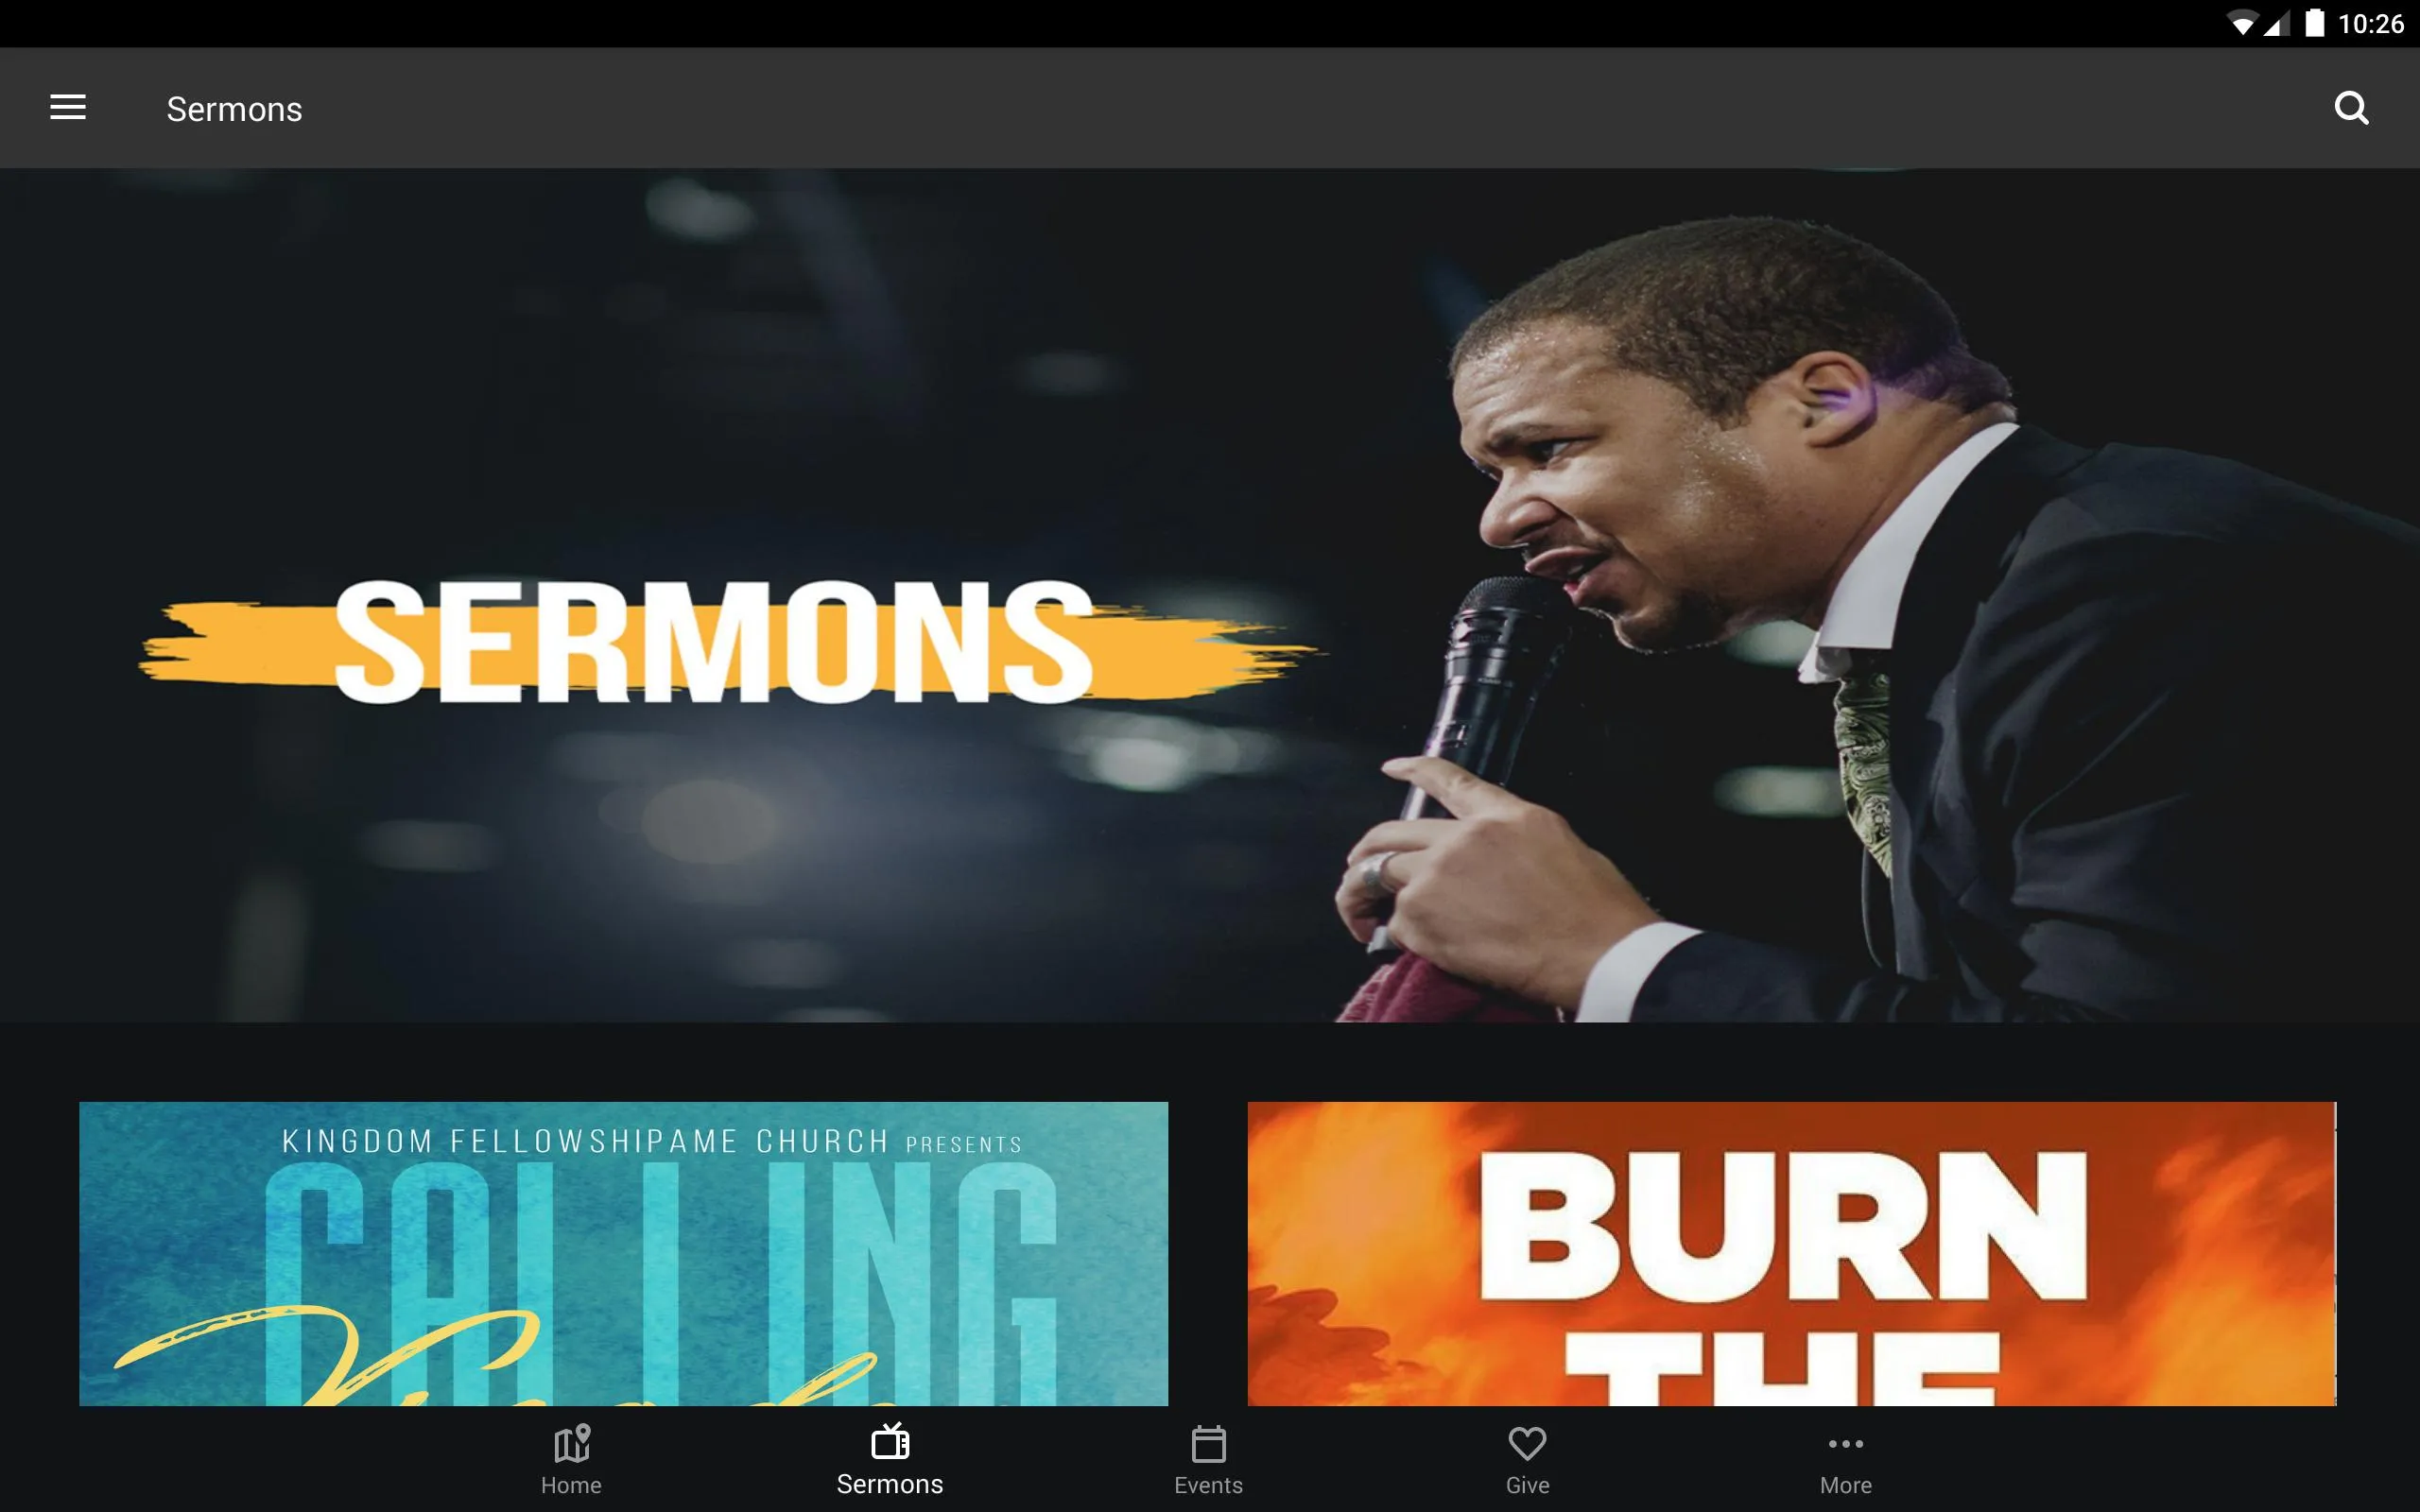The width and height of the screenshot is (2420, 1512).
Task: Open the Events navigation icon
Action: point(1209,1460)
